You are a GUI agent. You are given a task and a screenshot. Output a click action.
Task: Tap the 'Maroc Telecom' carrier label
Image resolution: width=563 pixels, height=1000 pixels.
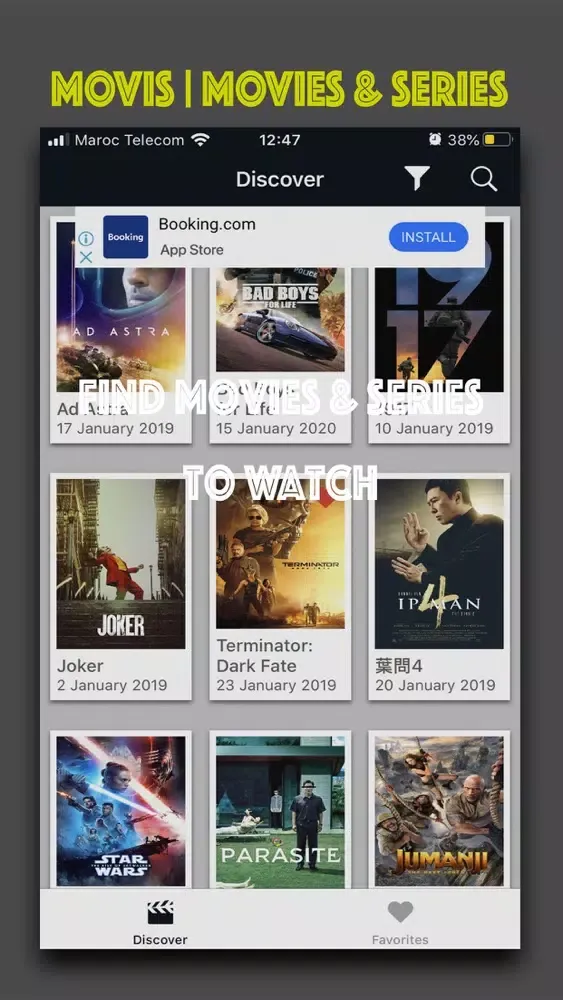click(129, 140)
